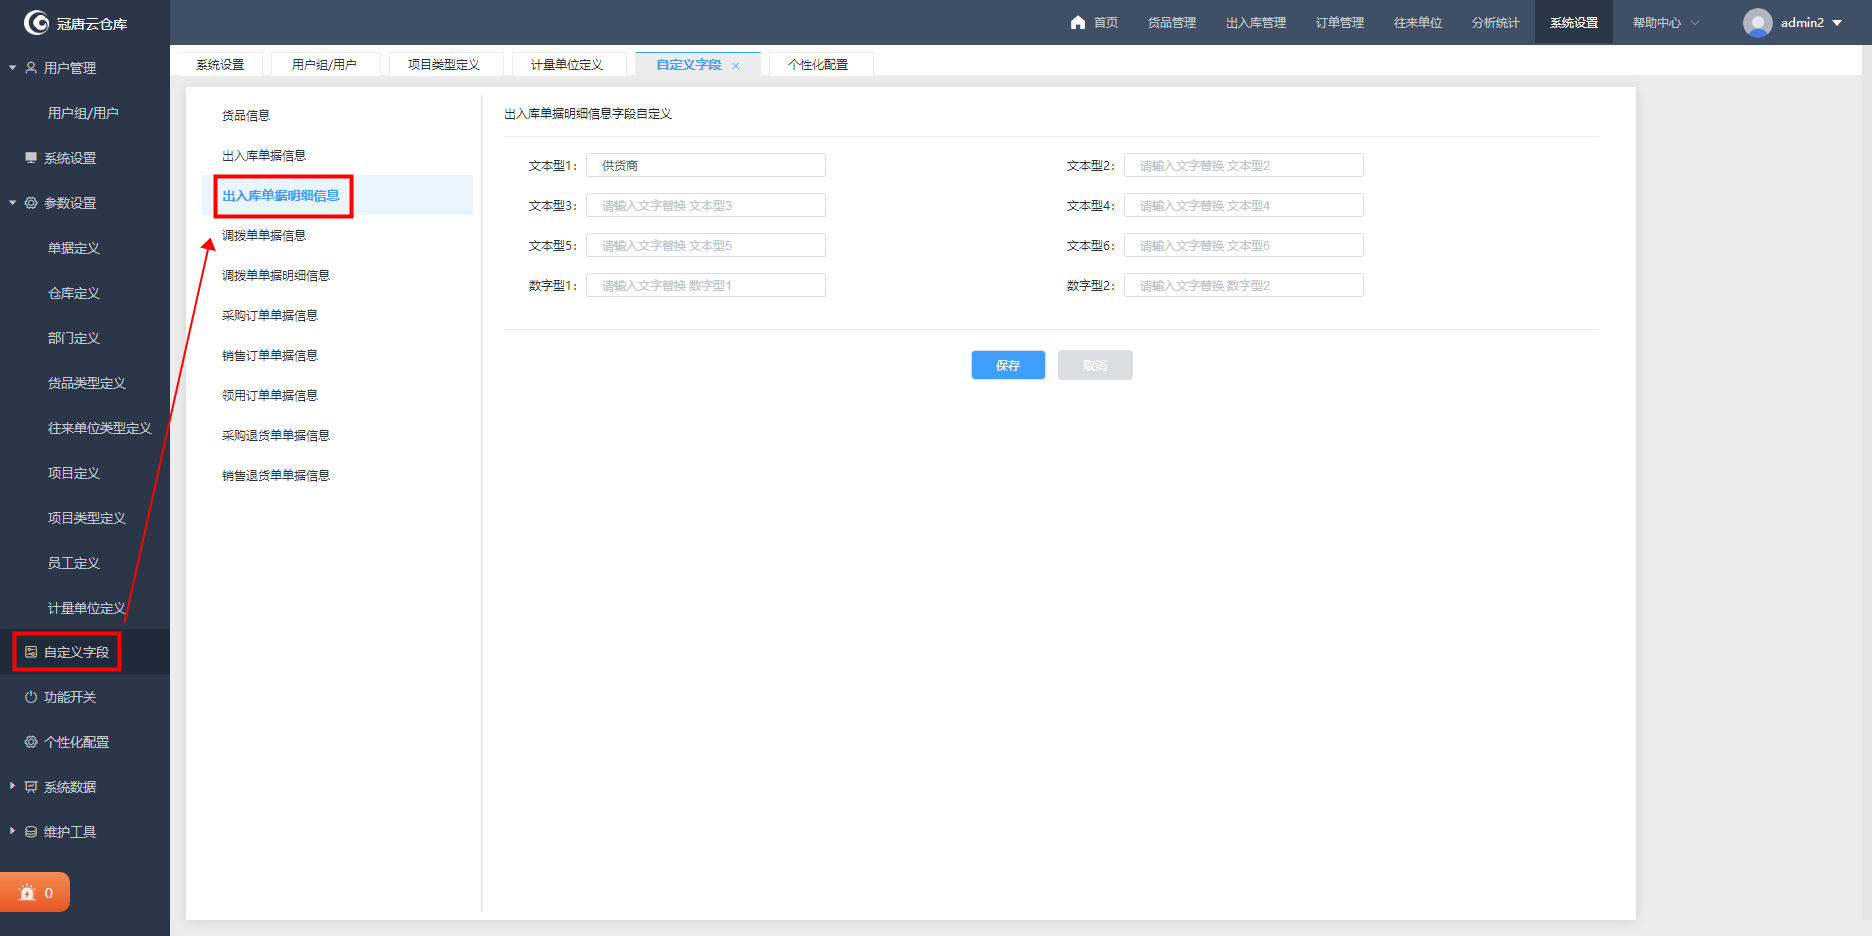Open 项目类型定义 in the sidebar
Viewport: 1872px width, 936px height.
coord(87,518)
